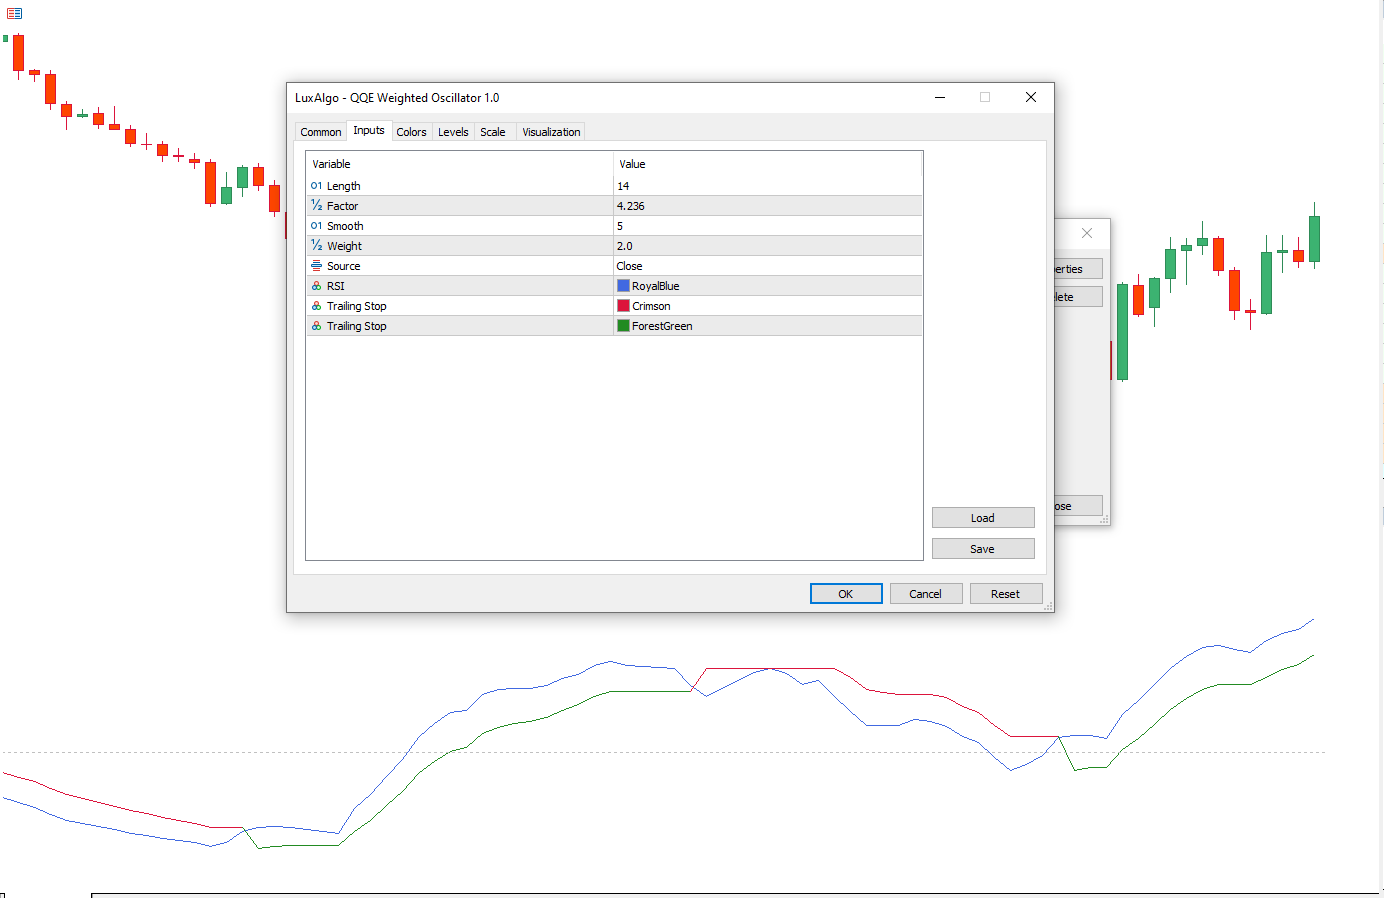The height and width of the screenshot is (898, 1384).
Task: Click the fraction icon next to Factor
Action: coord(316,206)
